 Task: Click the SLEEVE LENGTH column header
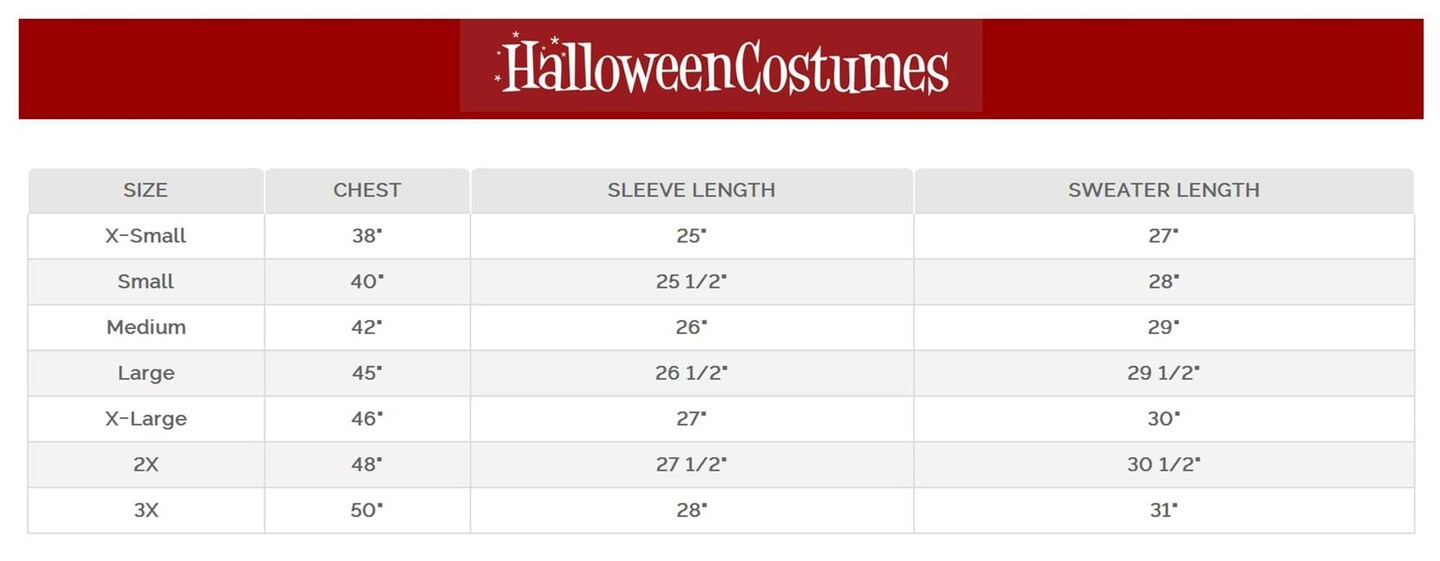[691, 190]
